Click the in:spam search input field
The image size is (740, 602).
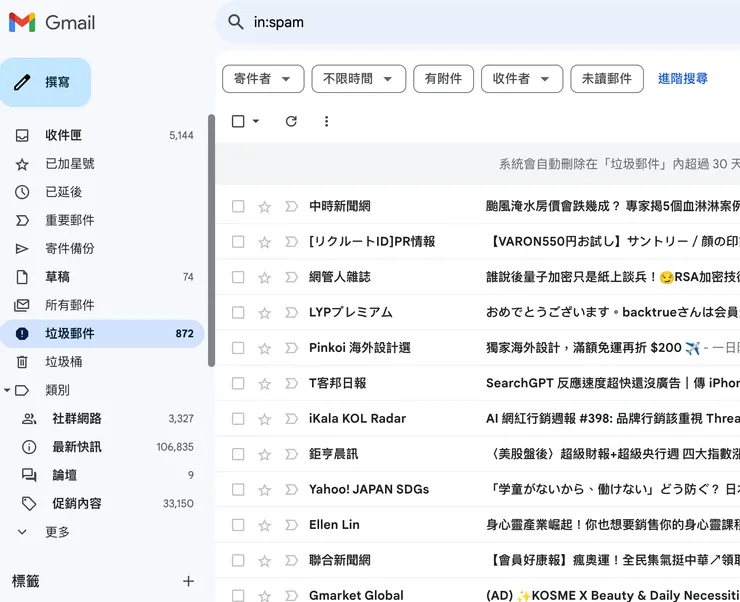click(496, 22)
